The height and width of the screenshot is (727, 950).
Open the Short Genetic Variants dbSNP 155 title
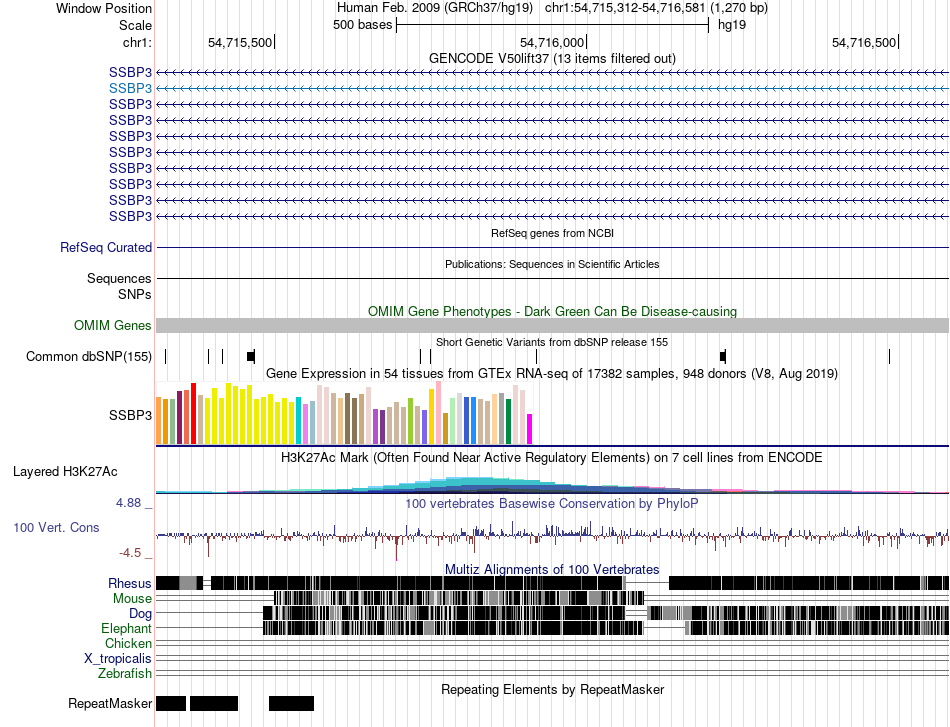[552, 342]
